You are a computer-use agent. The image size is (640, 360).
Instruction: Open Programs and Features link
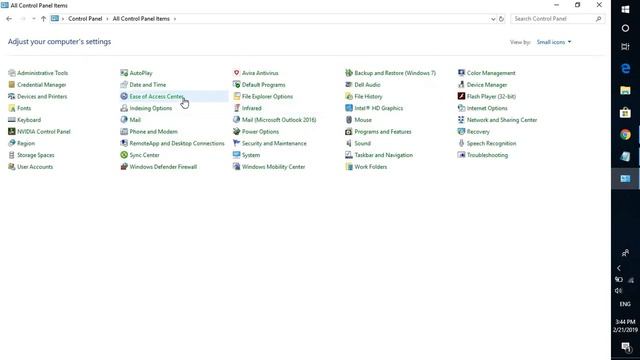tap(382, 132)
